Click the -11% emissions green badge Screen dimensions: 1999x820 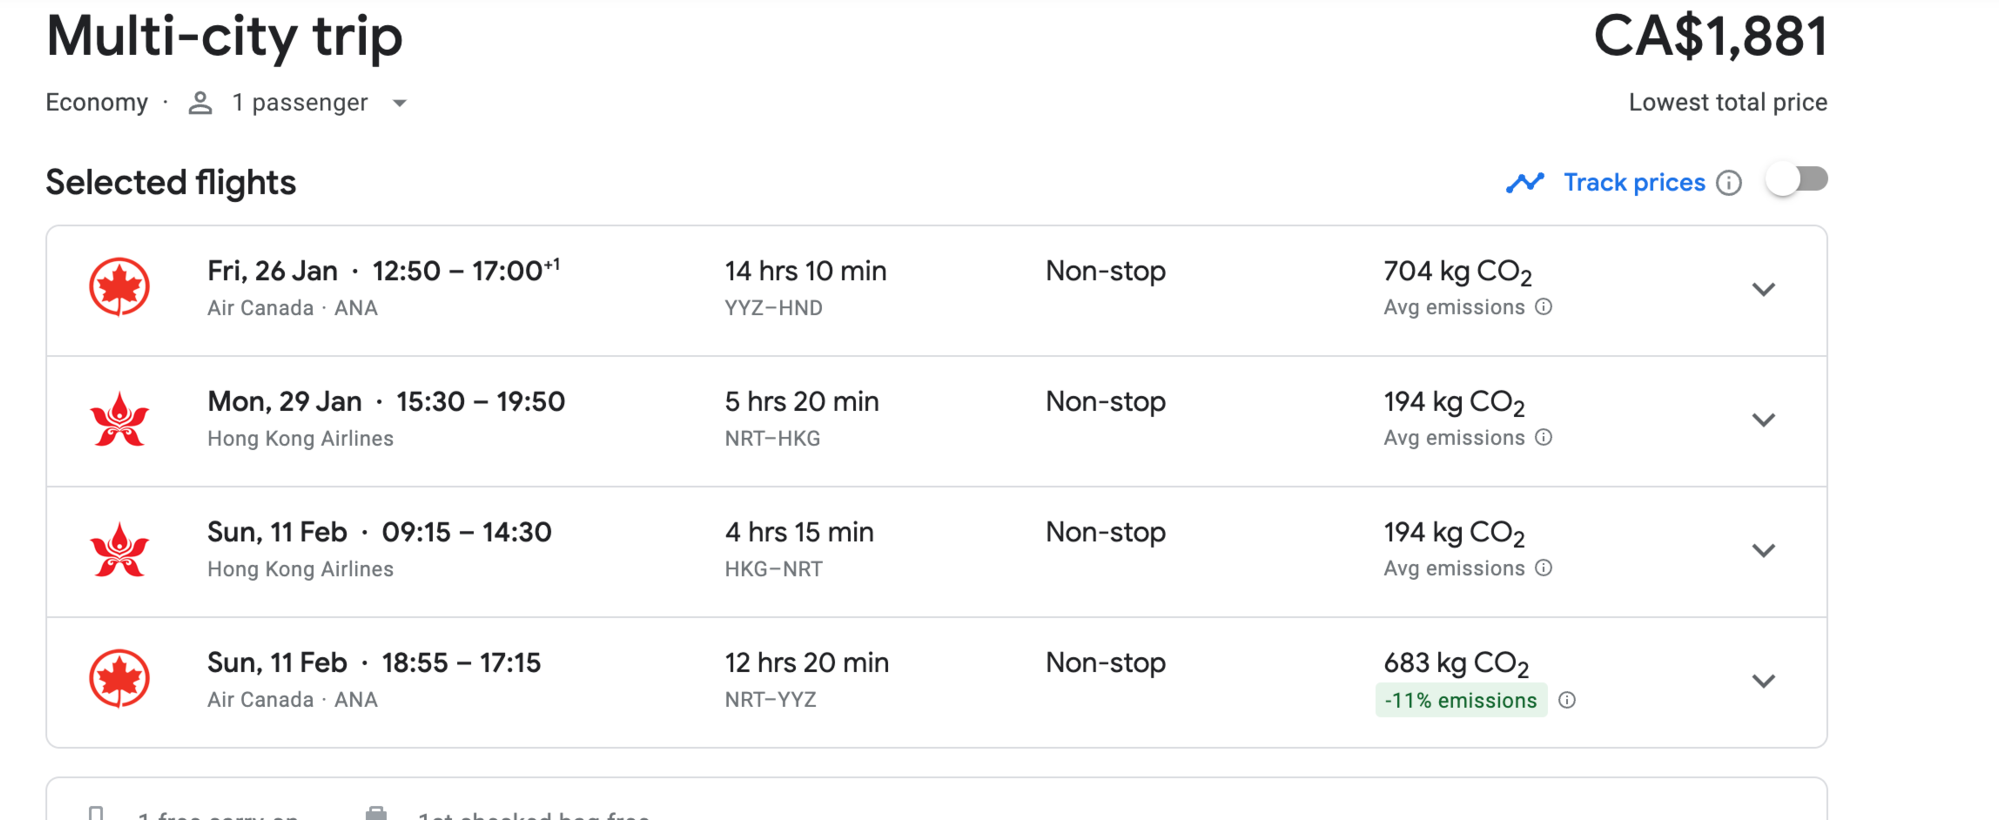pos(1461,700)
